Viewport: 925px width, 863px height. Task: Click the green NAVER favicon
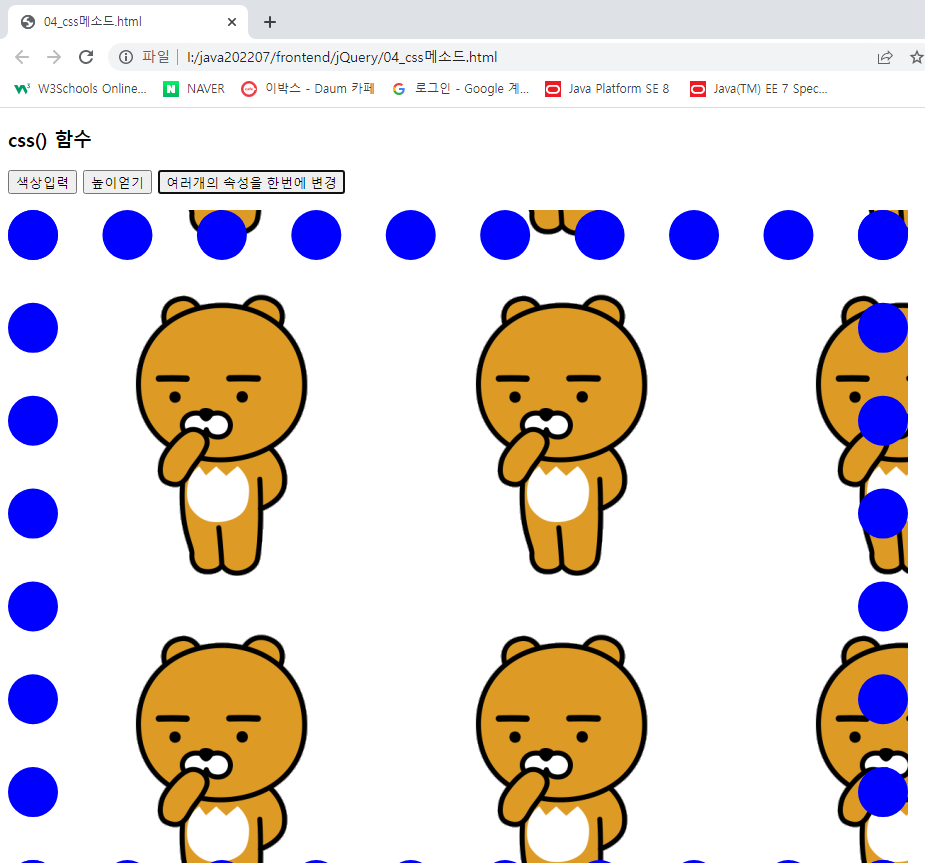coord(171,89)
